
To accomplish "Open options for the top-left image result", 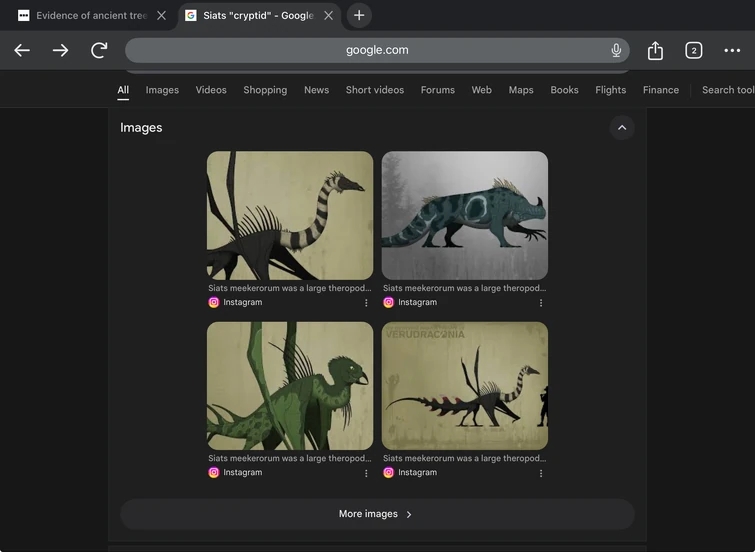I will click(x=366, y=303).
